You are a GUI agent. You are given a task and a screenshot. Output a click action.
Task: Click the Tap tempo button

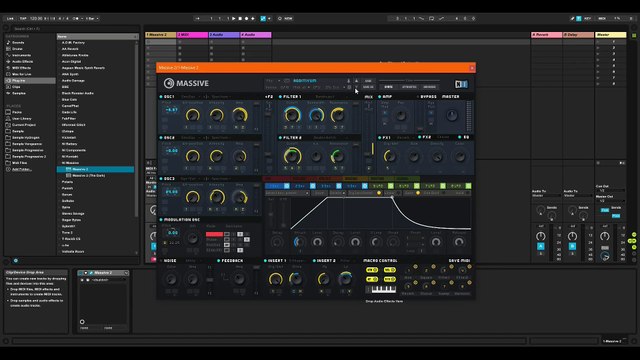23,18
